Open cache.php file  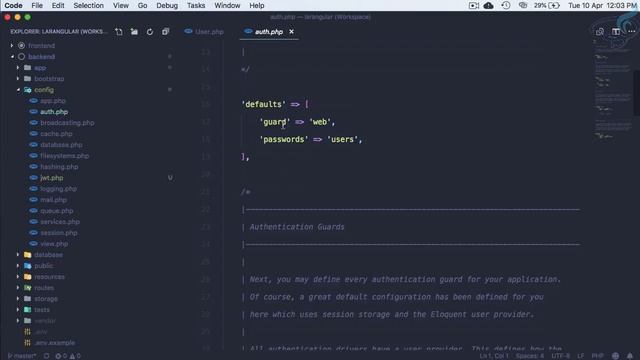(56, 134)
